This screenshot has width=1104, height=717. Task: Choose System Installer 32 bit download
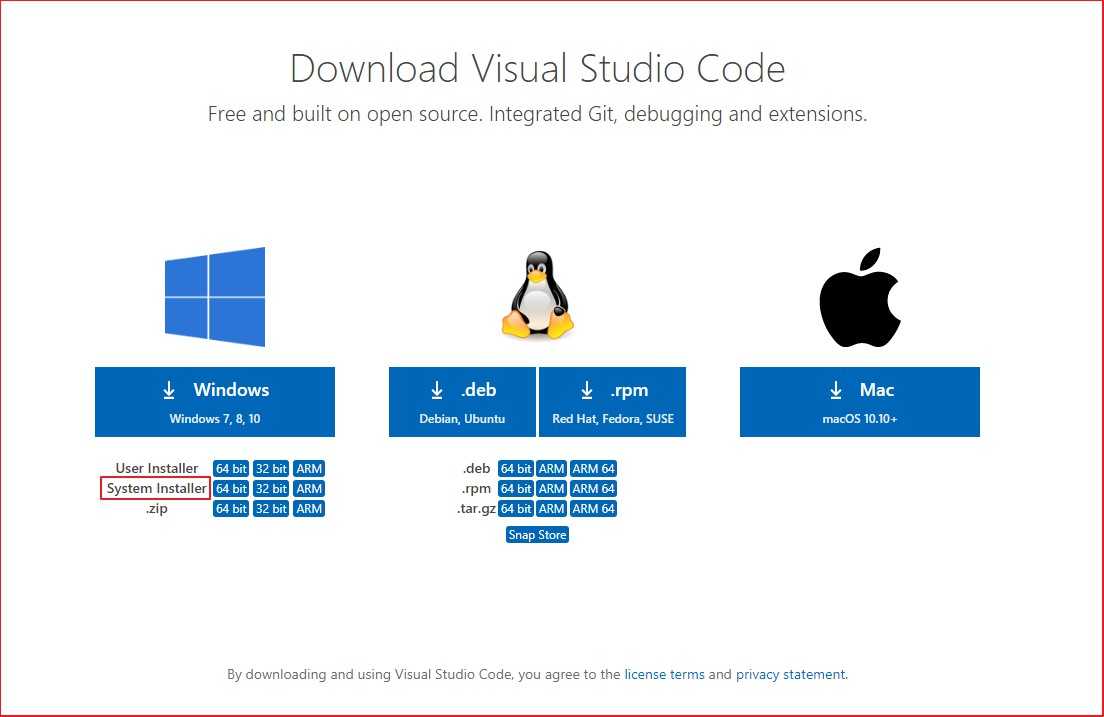click(x=271, y=488)
